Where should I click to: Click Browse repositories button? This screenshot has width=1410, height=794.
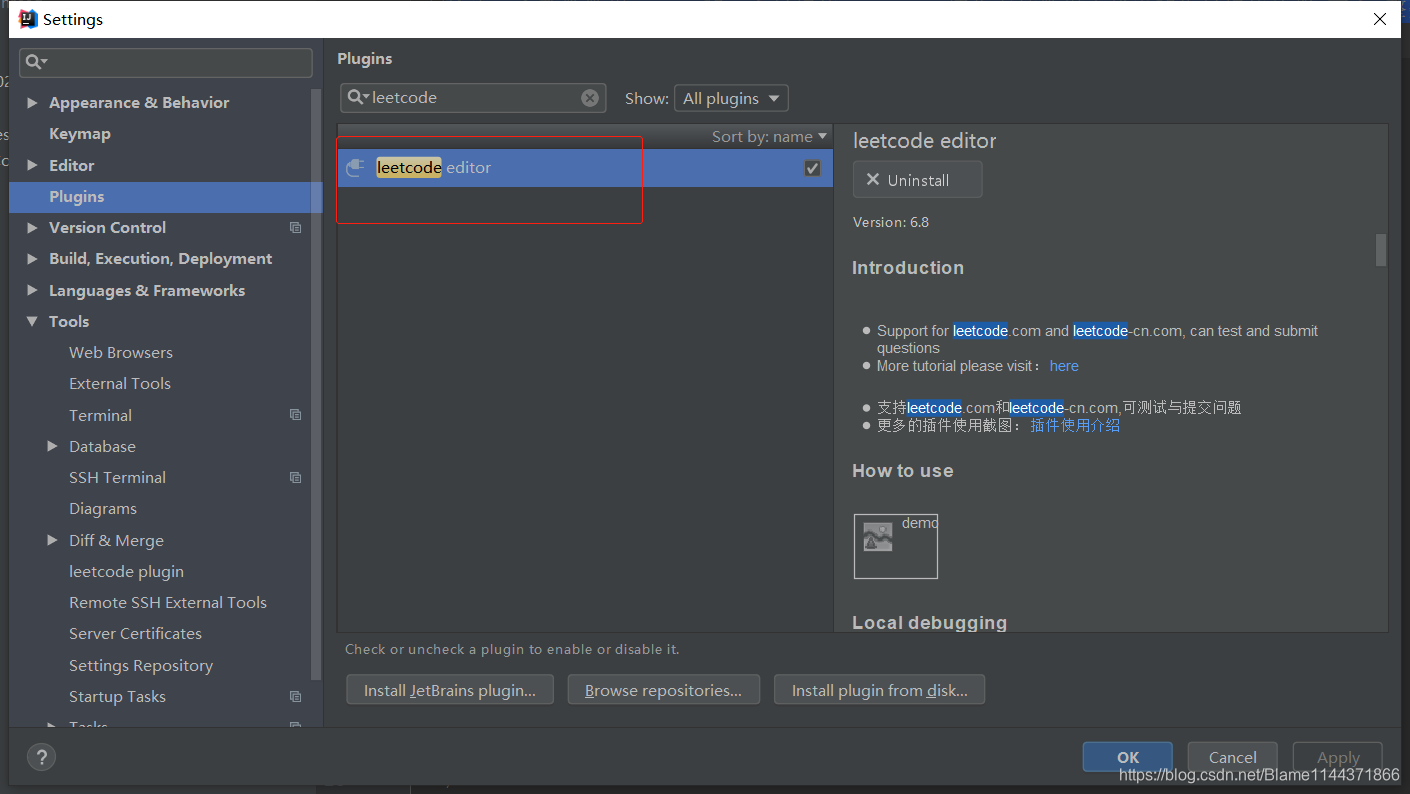(x=663, y=690)
